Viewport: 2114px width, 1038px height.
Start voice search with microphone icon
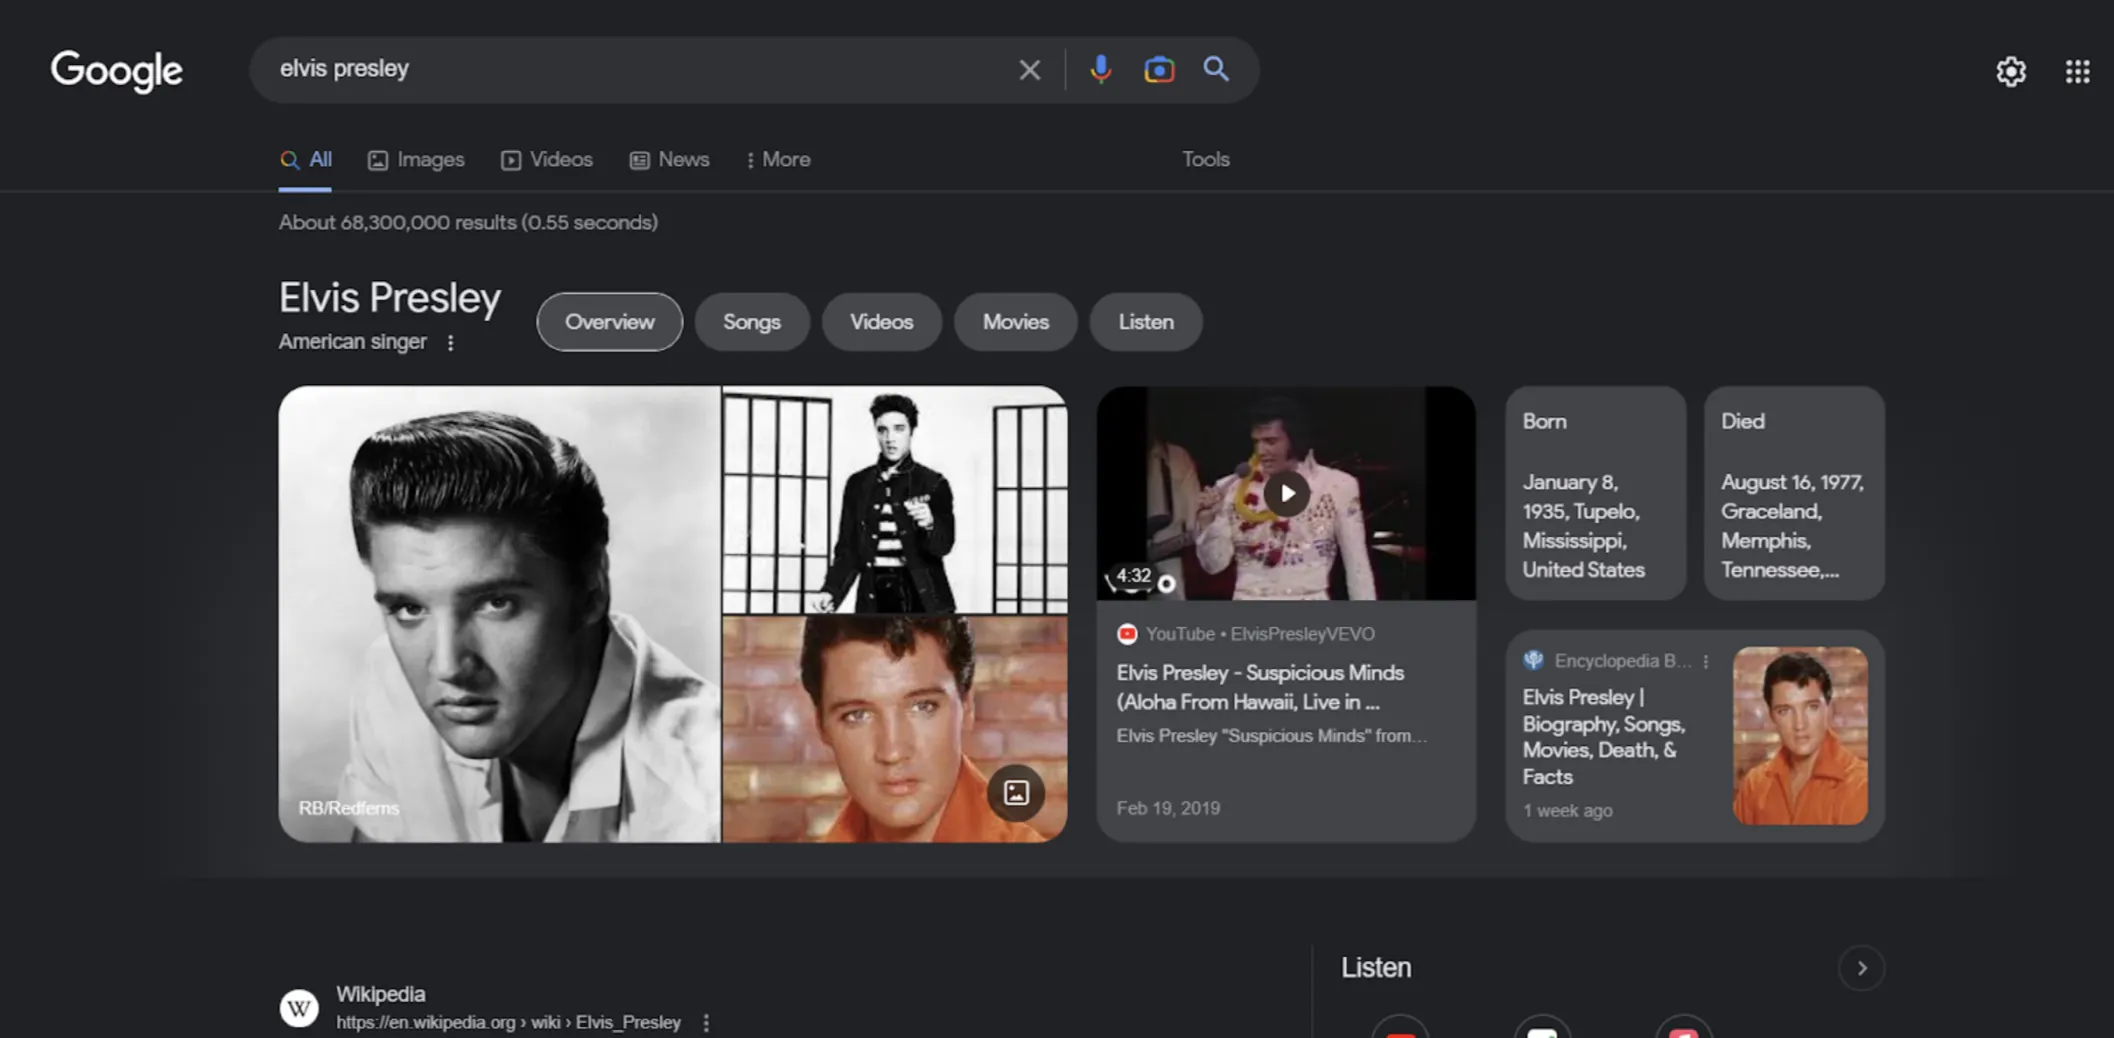(x=1101, y=69)
